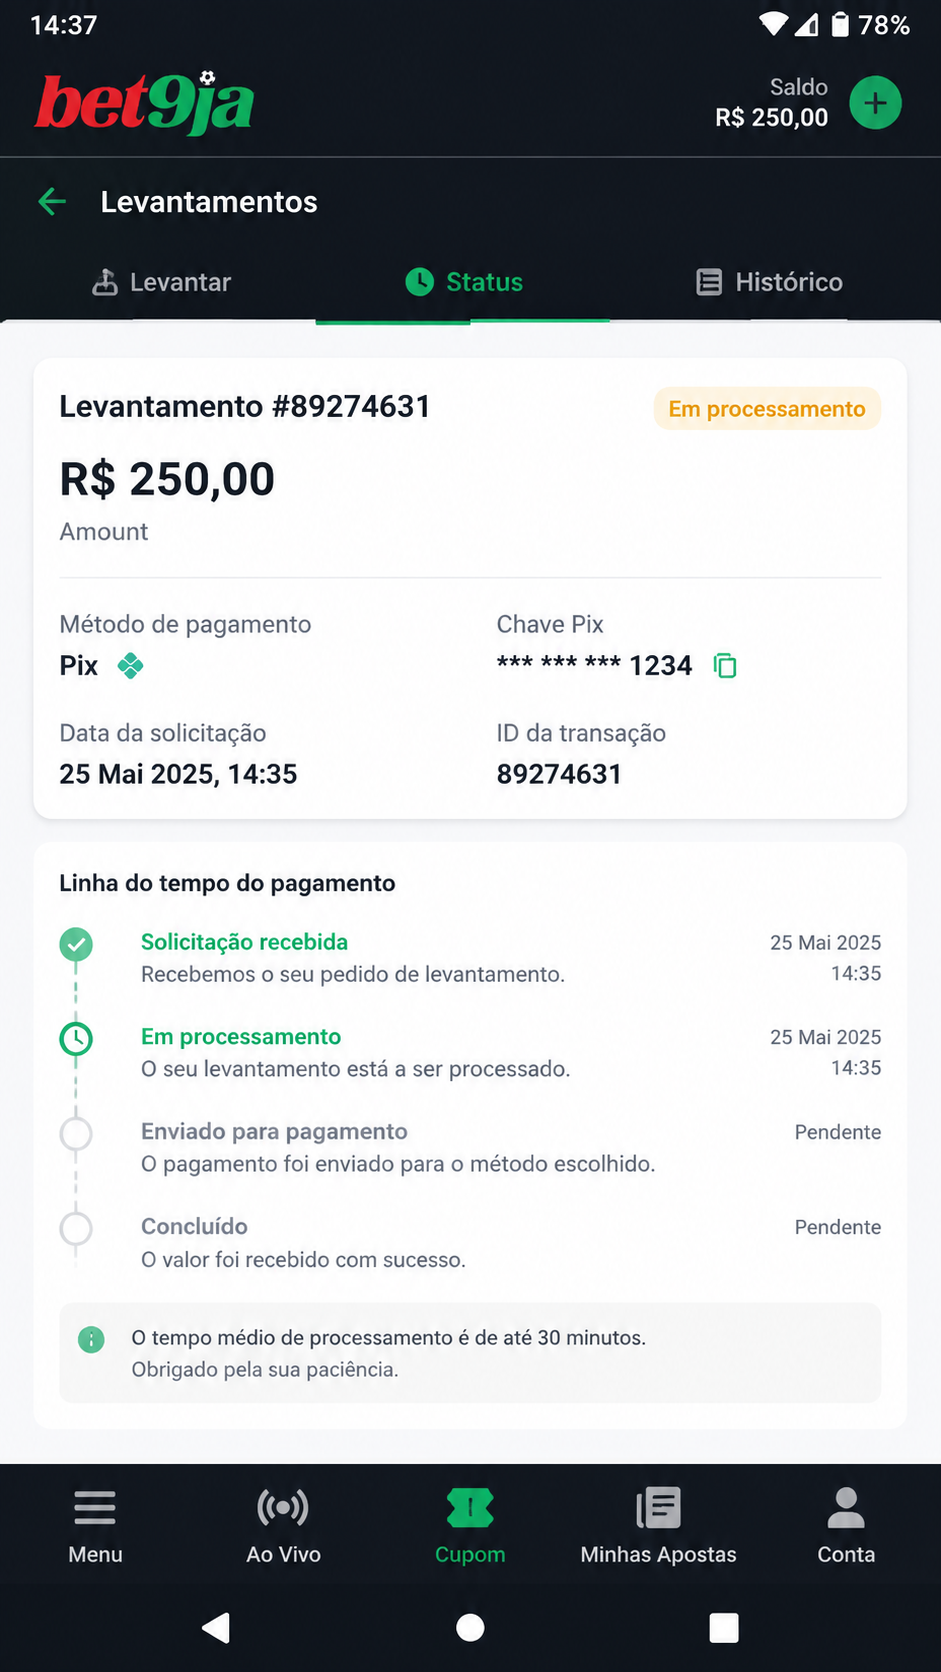Switch to the Histórico tab
Screen dimensions: 941x1672
coord(769,282)
